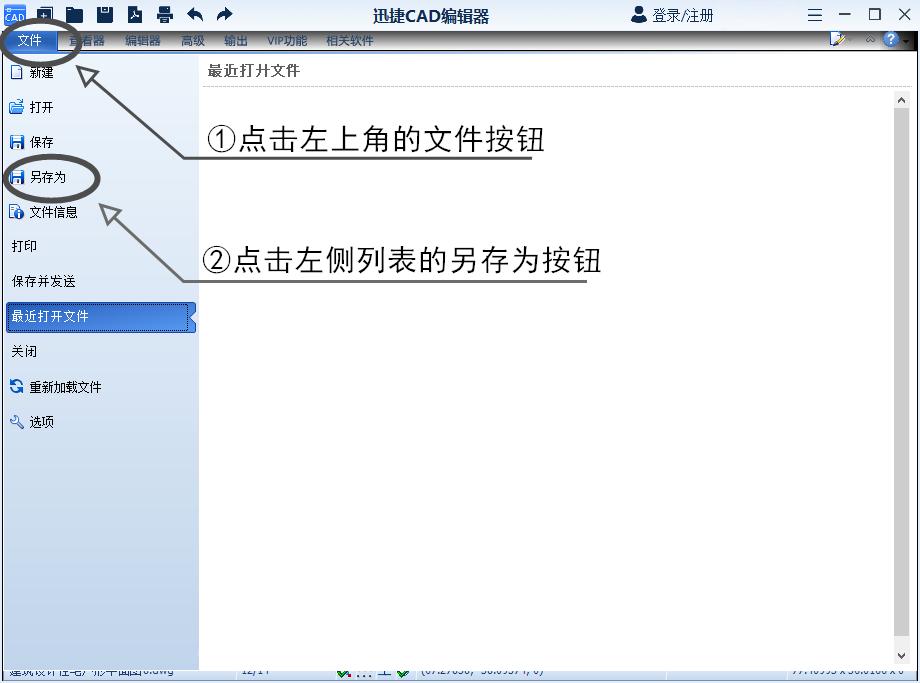The image size is (920, 683).
Task: Undo the last action
Action: (x=196, y=13)
